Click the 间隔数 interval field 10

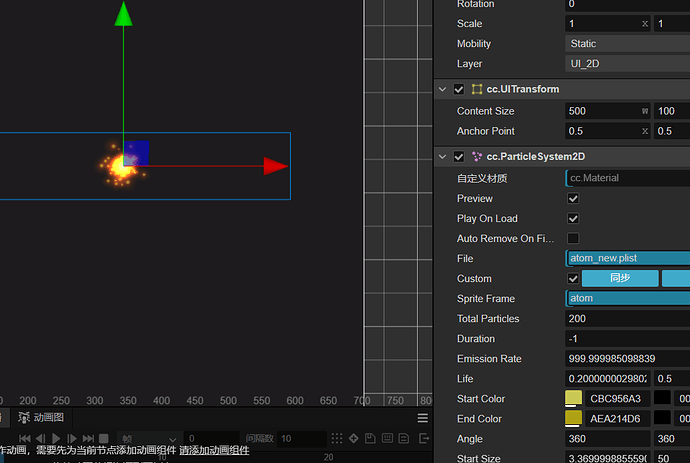301,439
